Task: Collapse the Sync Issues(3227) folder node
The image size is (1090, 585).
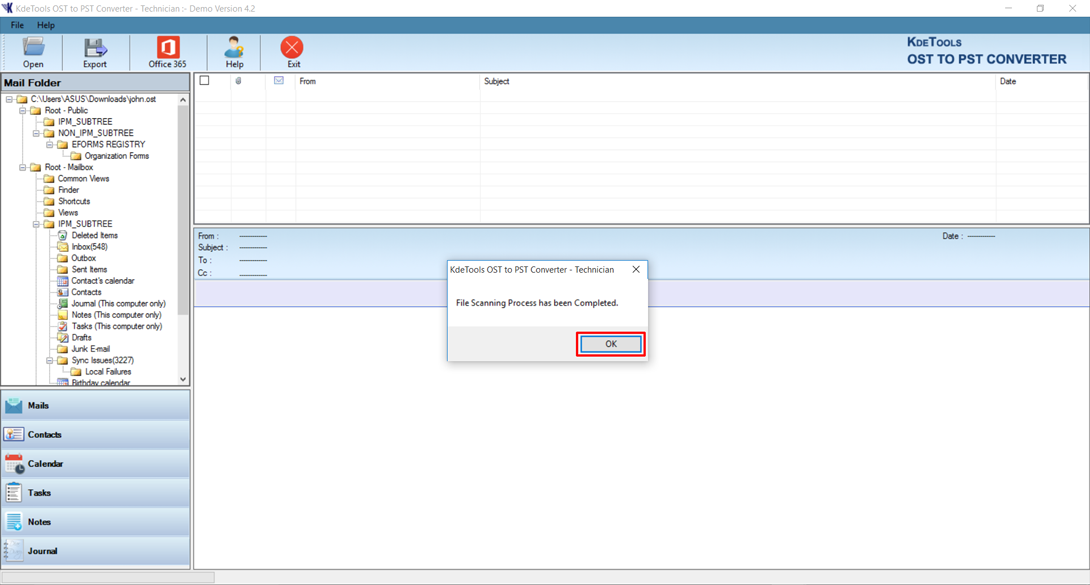Action: point(50,361)
